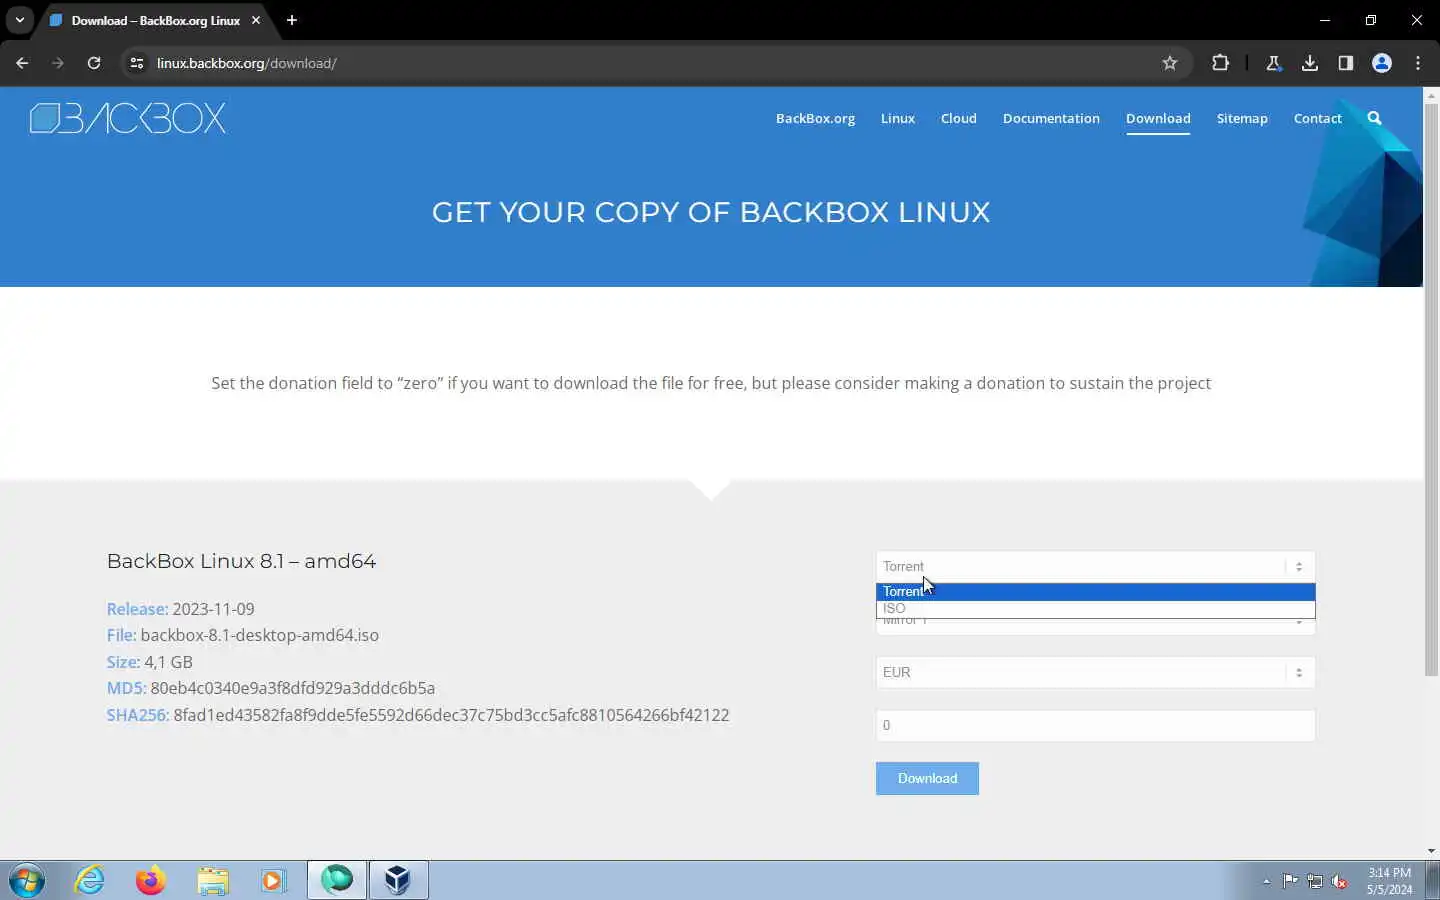Image resolution: width=1440 pixels, height=900 pixels.
Task: Bookmark this page with the star icon
Action: pos(1170,63)
